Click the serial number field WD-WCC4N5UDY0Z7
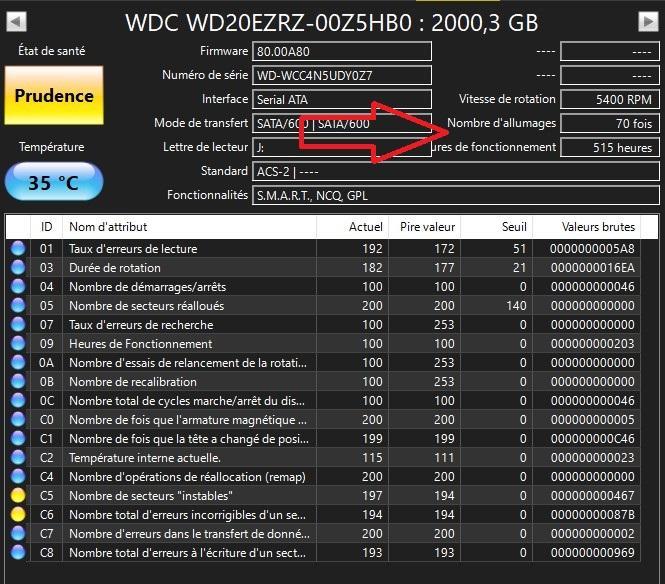The image size is (665, 584). click(x=342, y=75)
